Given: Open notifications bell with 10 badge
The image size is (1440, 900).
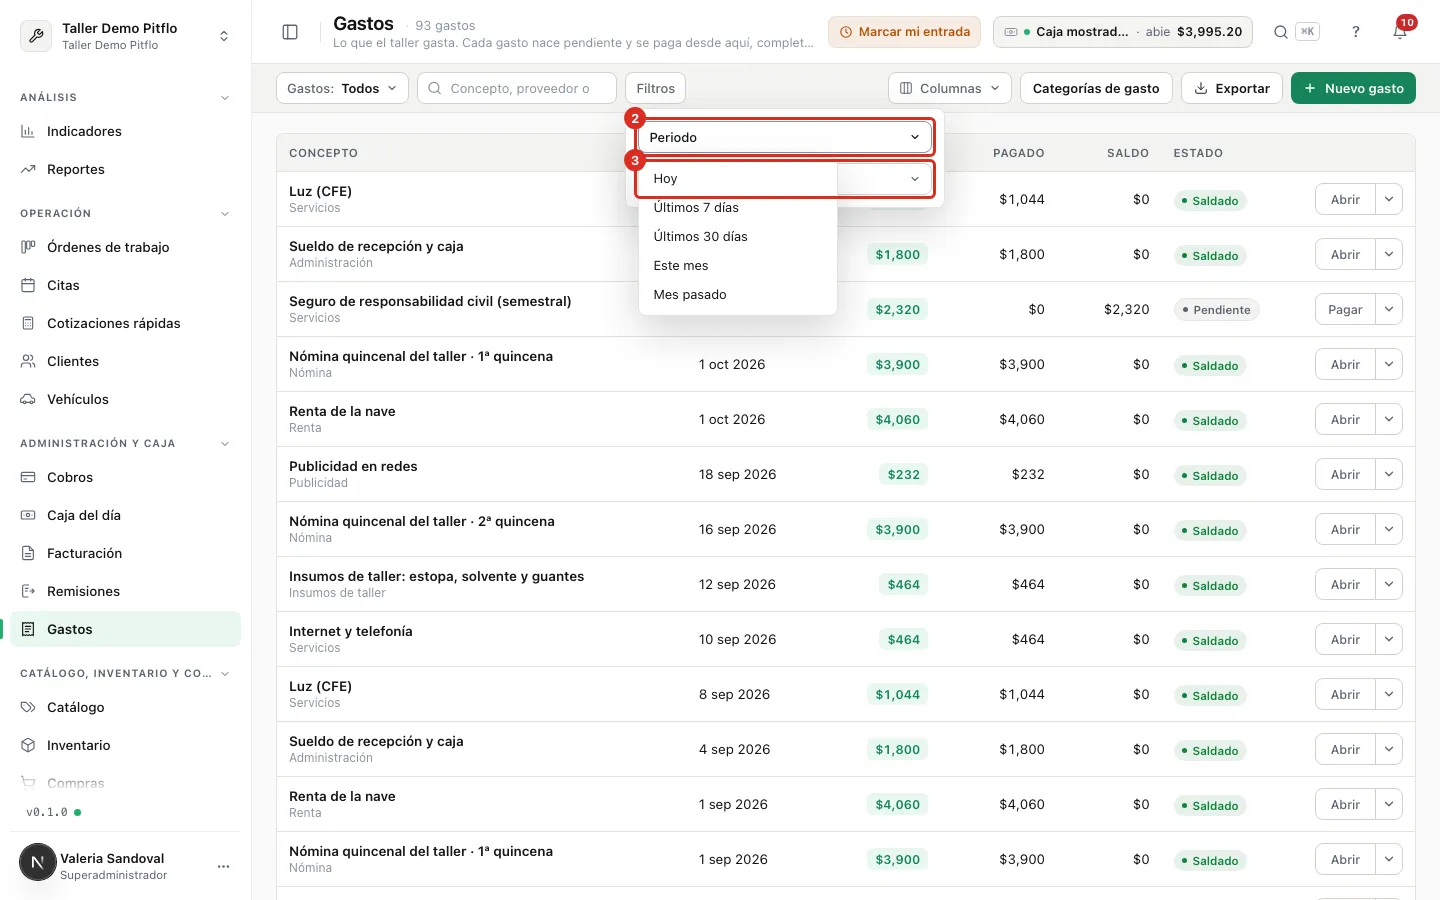Looking at the screenshot, I should coord(1400,32).
